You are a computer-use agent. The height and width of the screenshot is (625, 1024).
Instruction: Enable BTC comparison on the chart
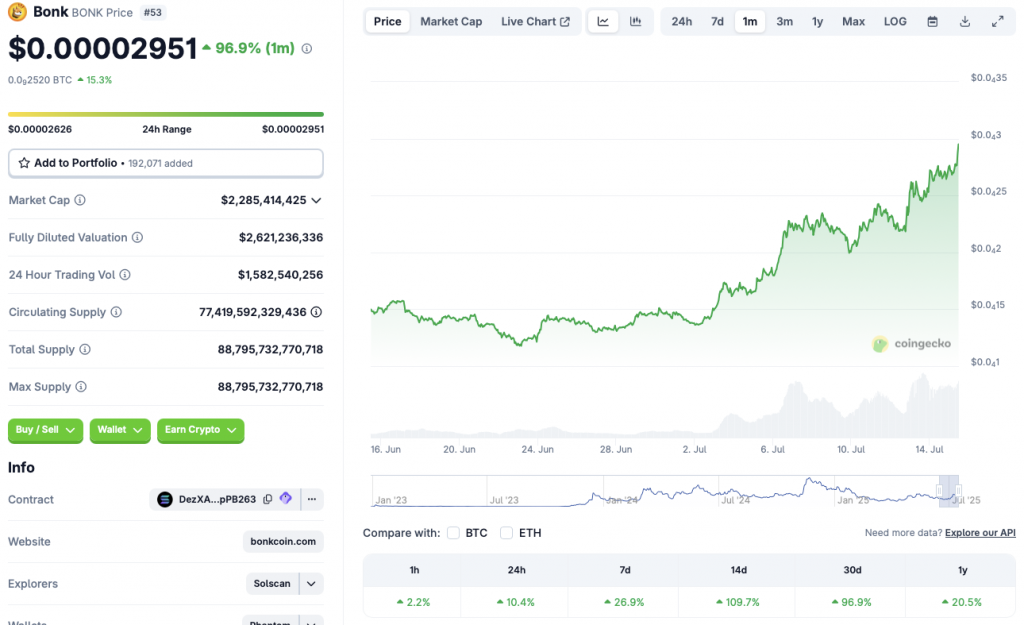click(x=453, y=533)
